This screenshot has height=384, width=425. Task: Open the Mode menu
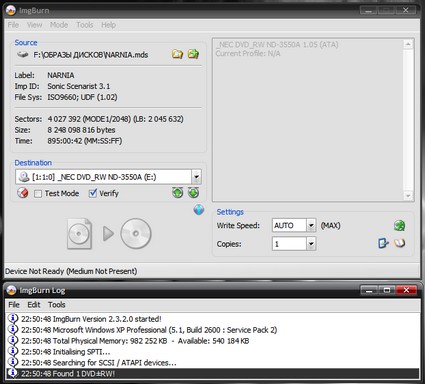(x=59, y=25)
